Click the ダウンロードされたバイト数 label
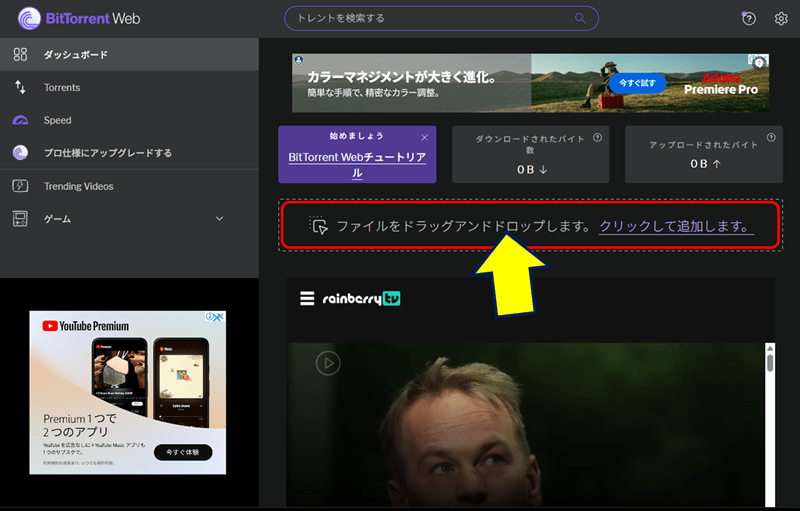800x511 pixels. [530, 144]
